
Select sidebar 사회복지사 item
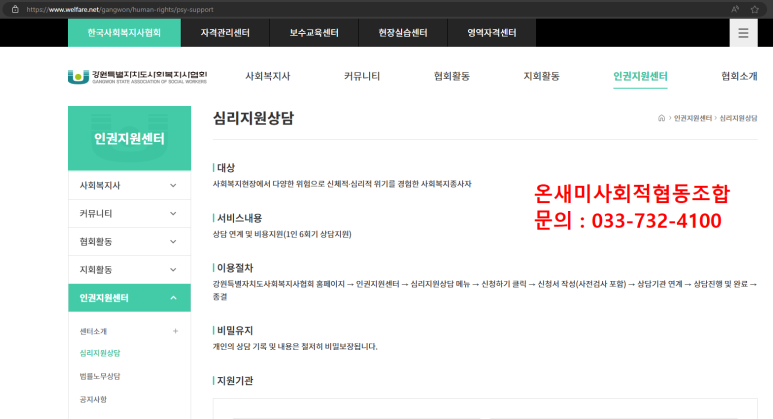(129, 186)
